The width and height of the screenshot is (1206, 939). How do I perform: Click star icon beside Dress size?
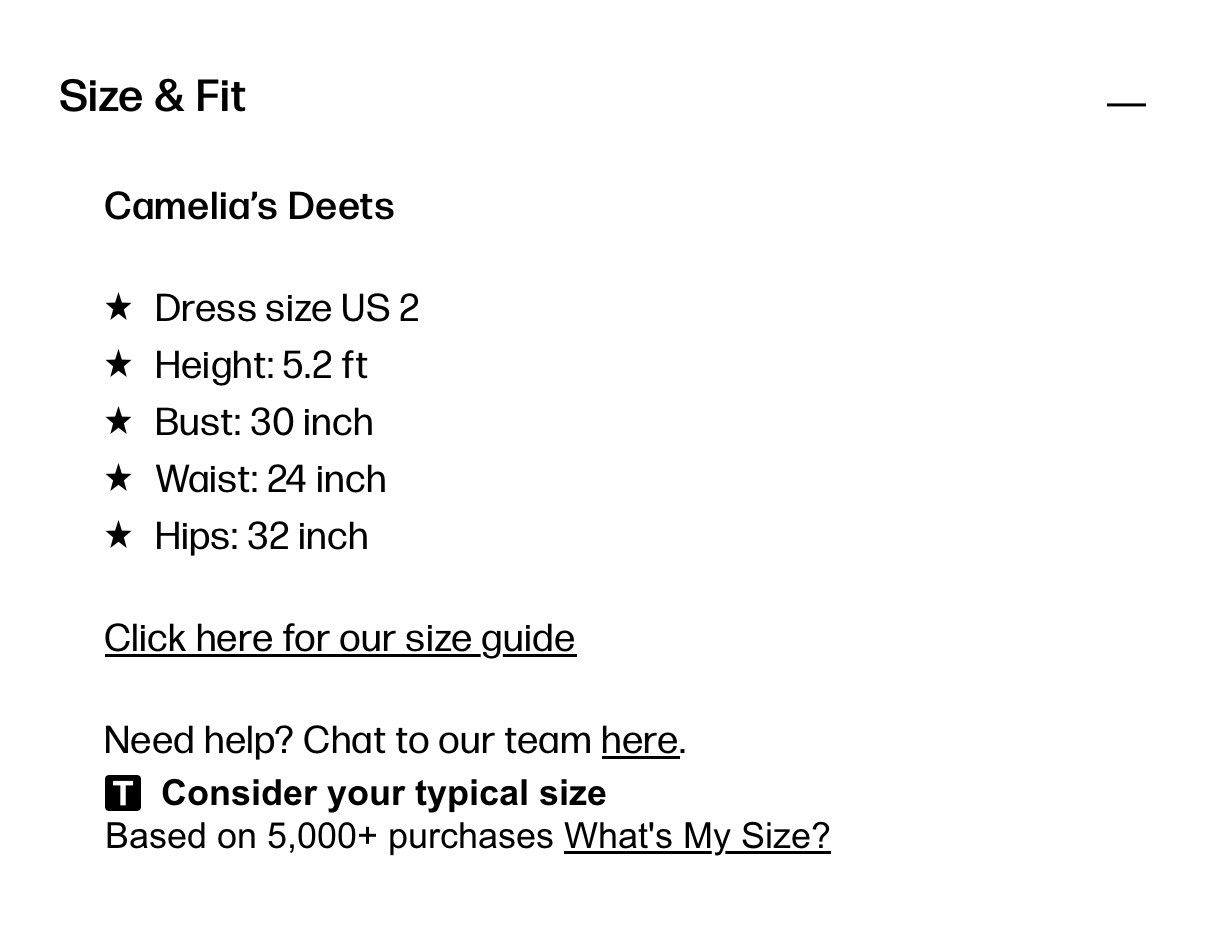(118, 307)
